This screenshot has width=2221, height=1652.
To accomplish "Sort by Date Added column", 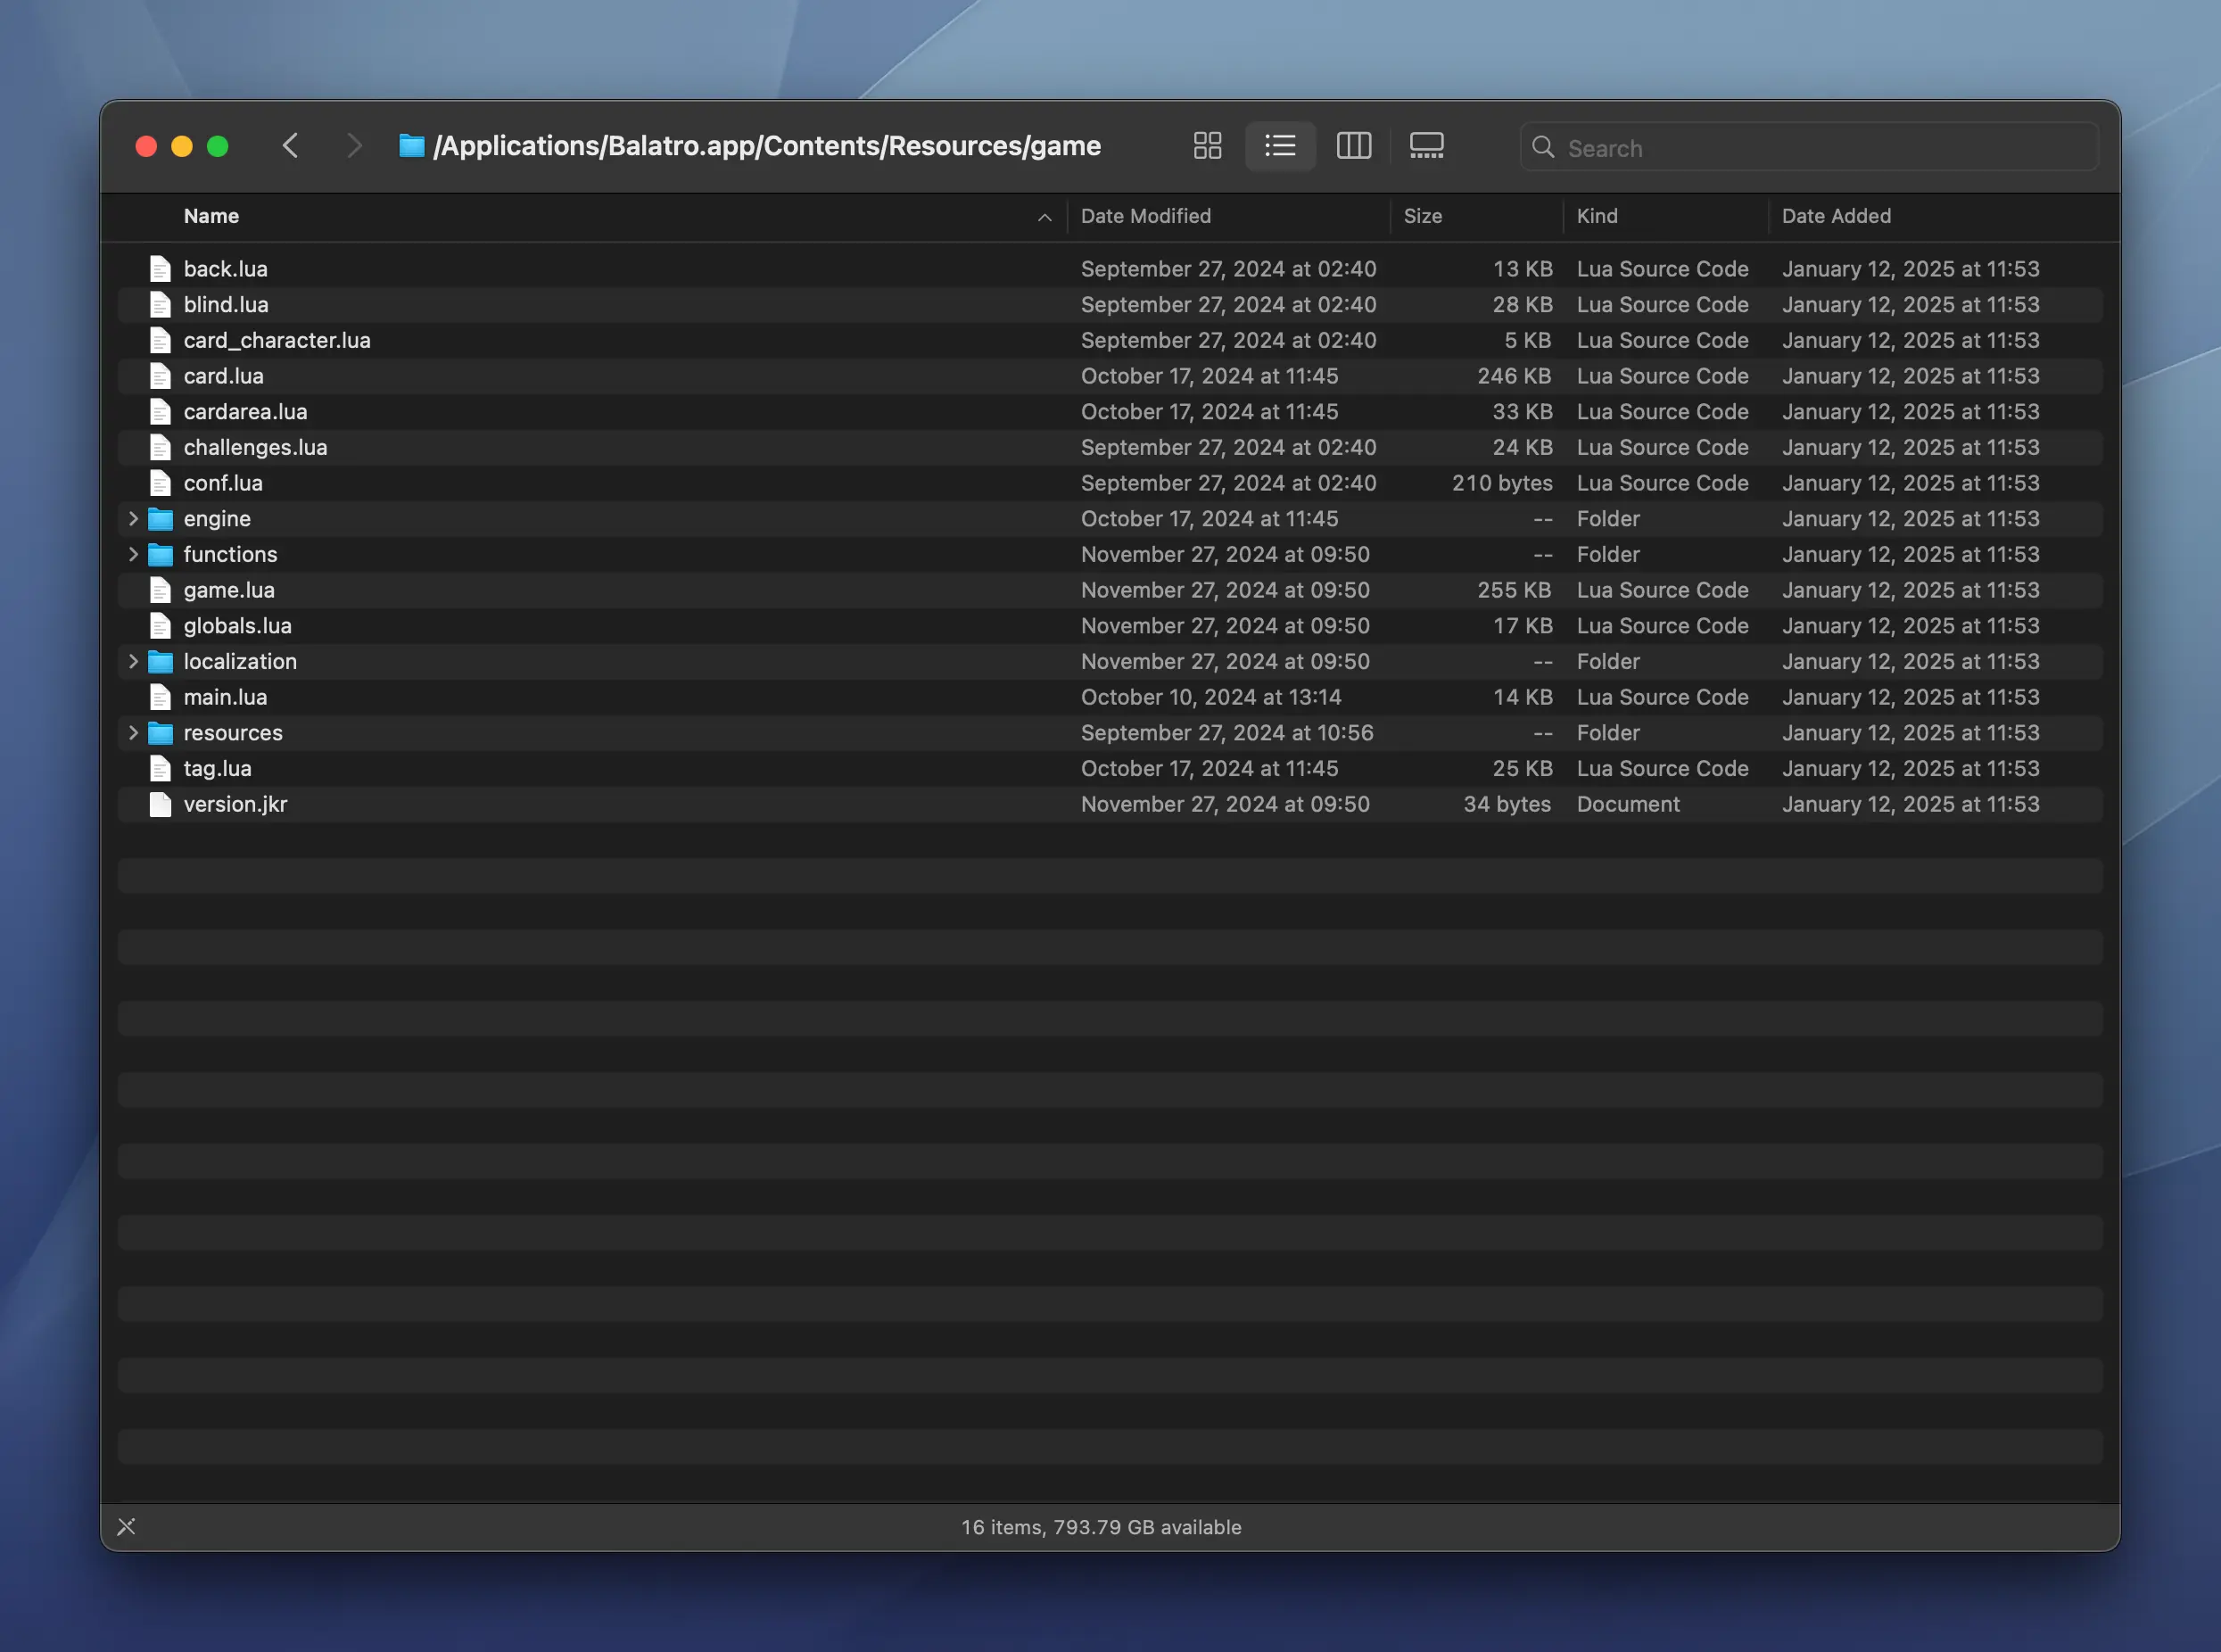I will point(1836,216).
